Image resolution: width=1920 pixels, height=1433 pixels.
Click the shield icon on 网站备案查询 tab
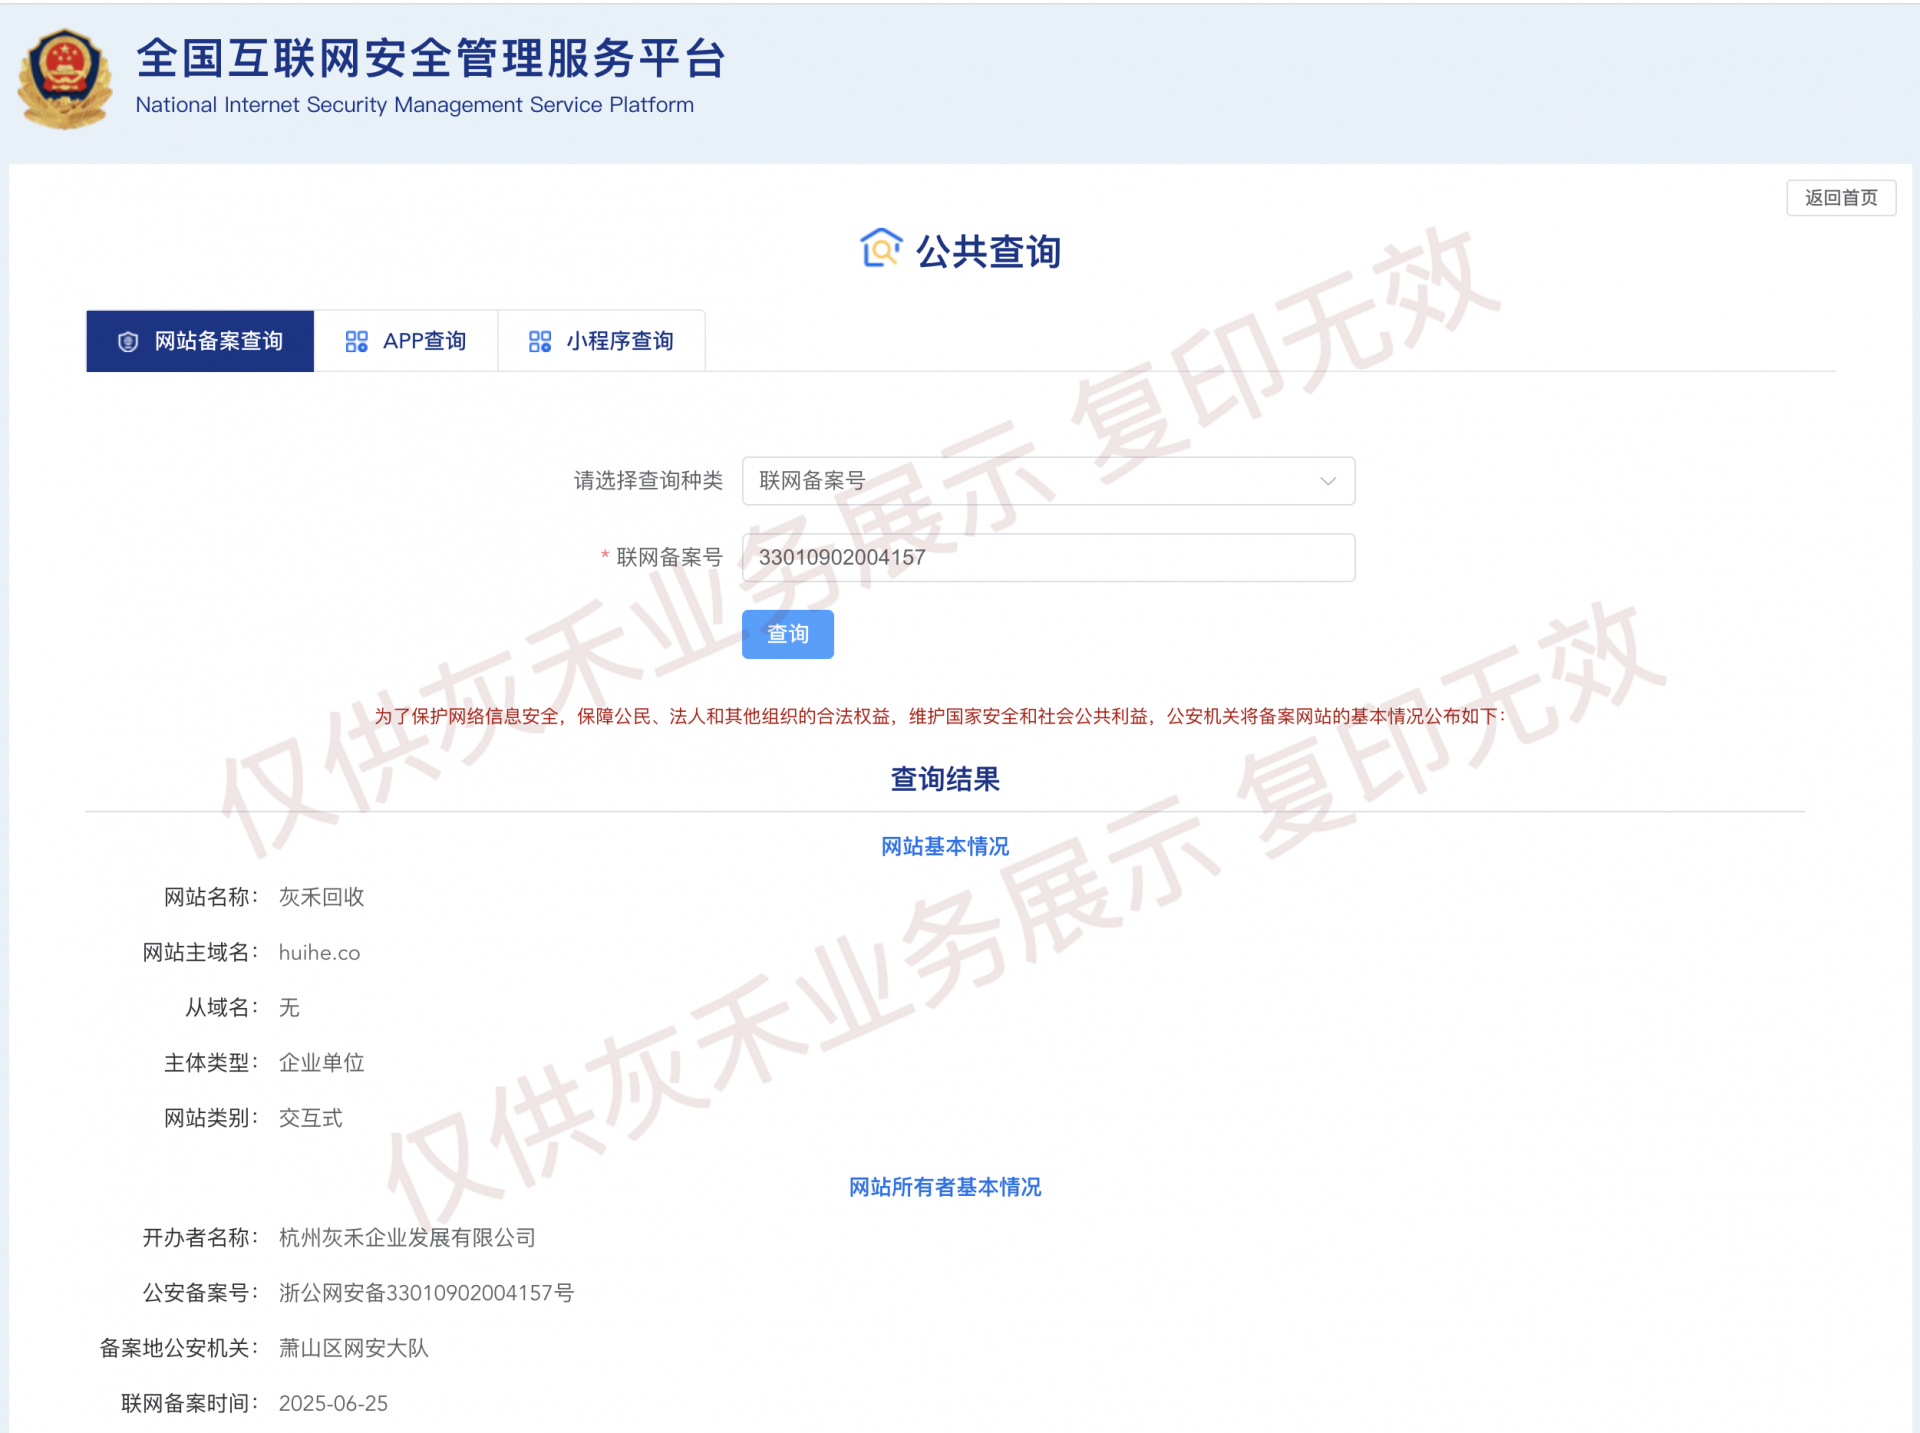(128, 342)
